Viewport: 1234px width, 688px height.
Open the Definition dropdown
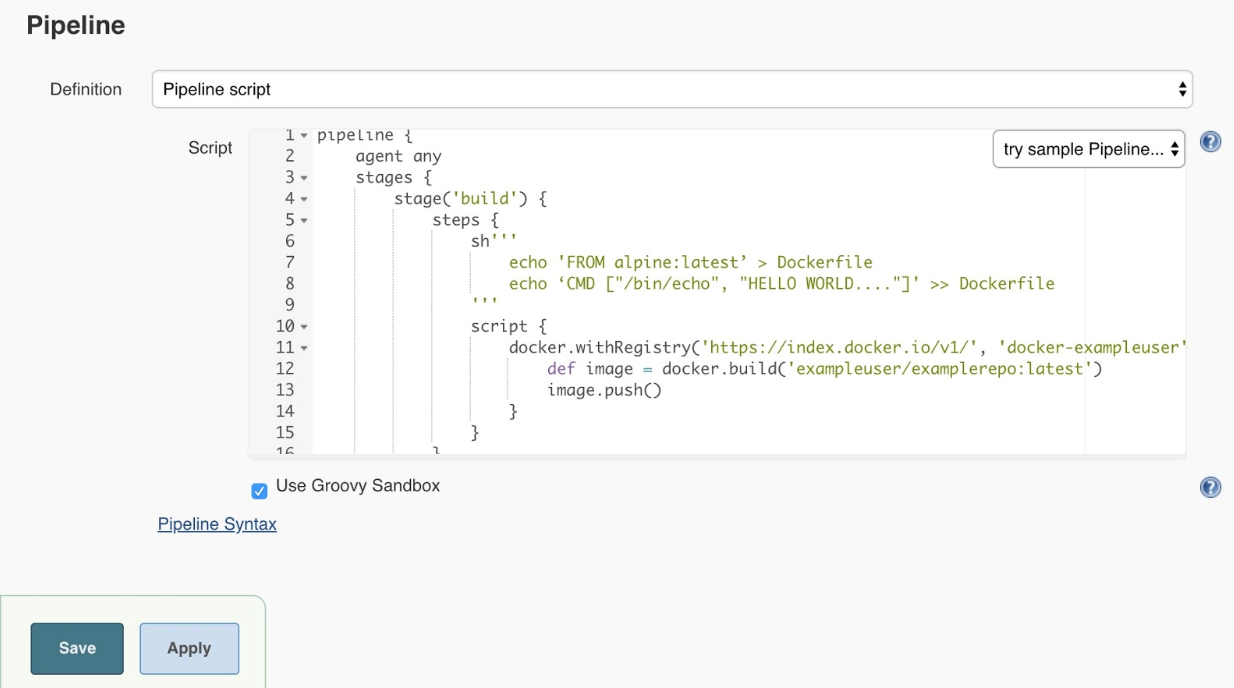click(670, 89)
